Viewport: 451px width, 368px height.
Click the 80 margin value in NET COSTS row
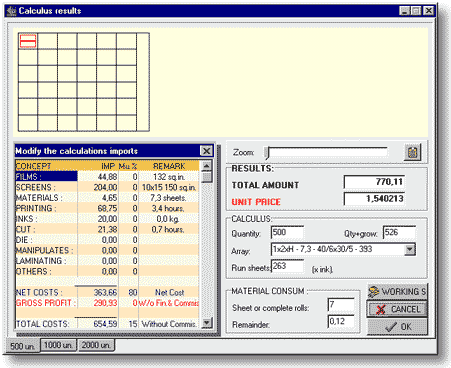tap(133, 293)
